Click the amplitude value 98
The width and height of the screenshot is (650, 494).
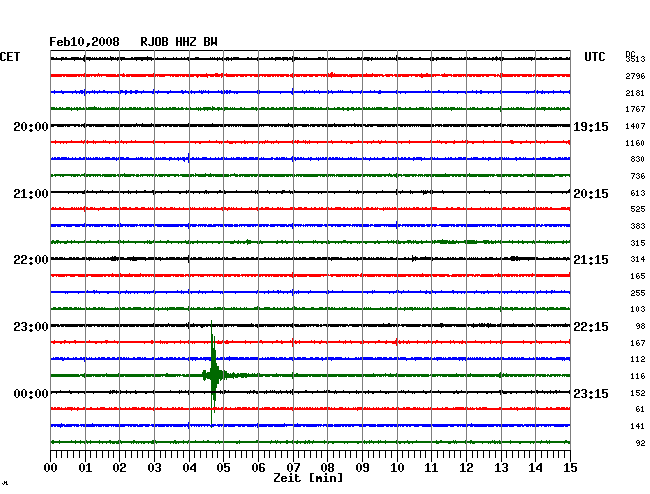(x=640, y=327)
